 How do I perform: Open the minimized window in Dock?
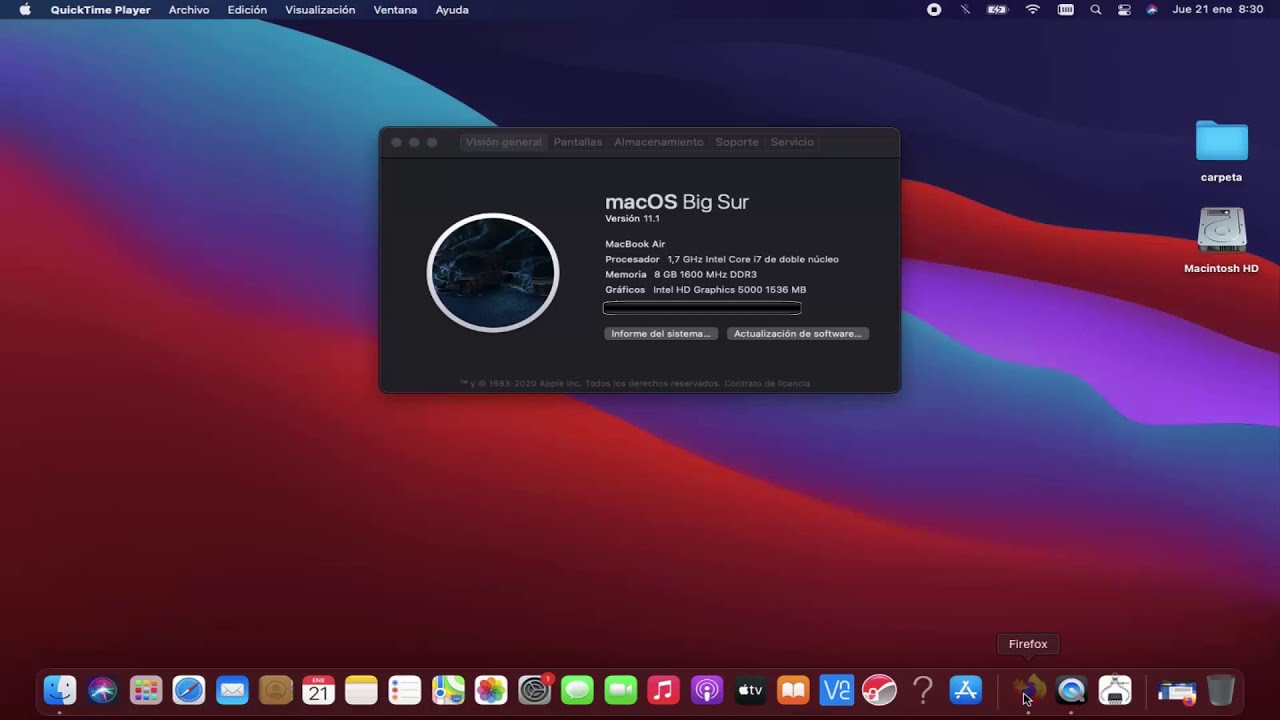pyautogui.click(x=1177, y=690)
